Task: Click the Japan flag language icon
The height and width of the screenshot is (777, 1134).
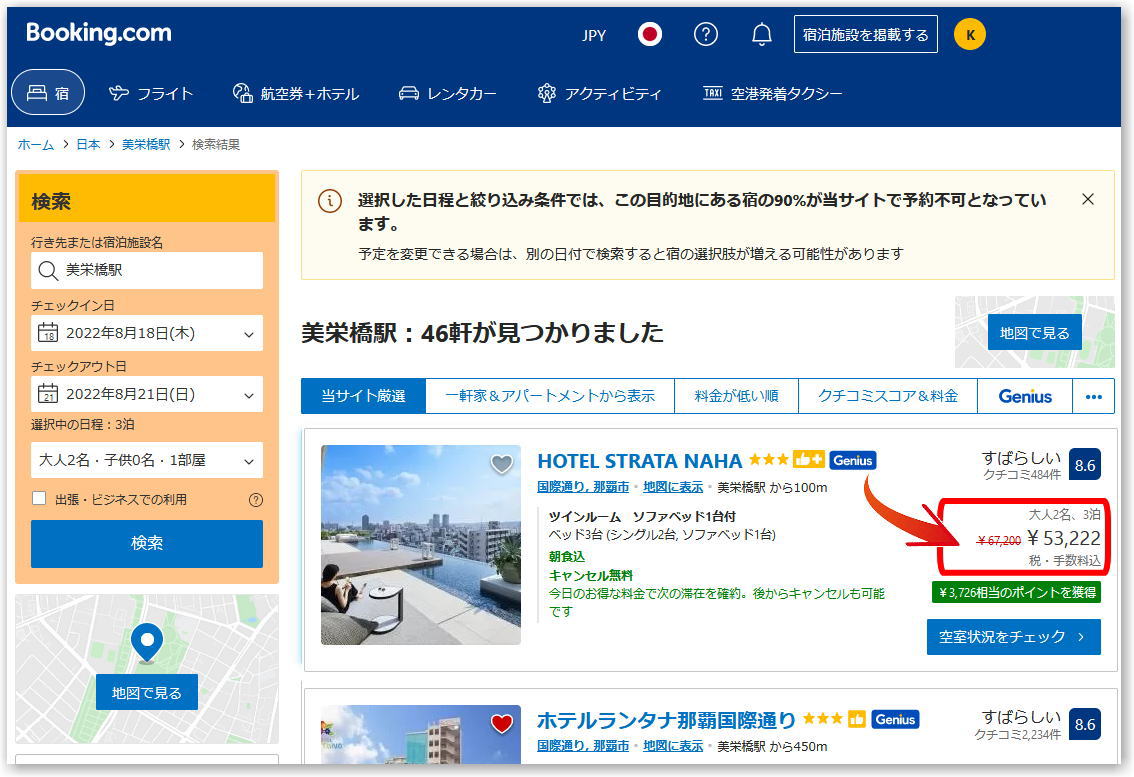Action: tap(649, 34)
